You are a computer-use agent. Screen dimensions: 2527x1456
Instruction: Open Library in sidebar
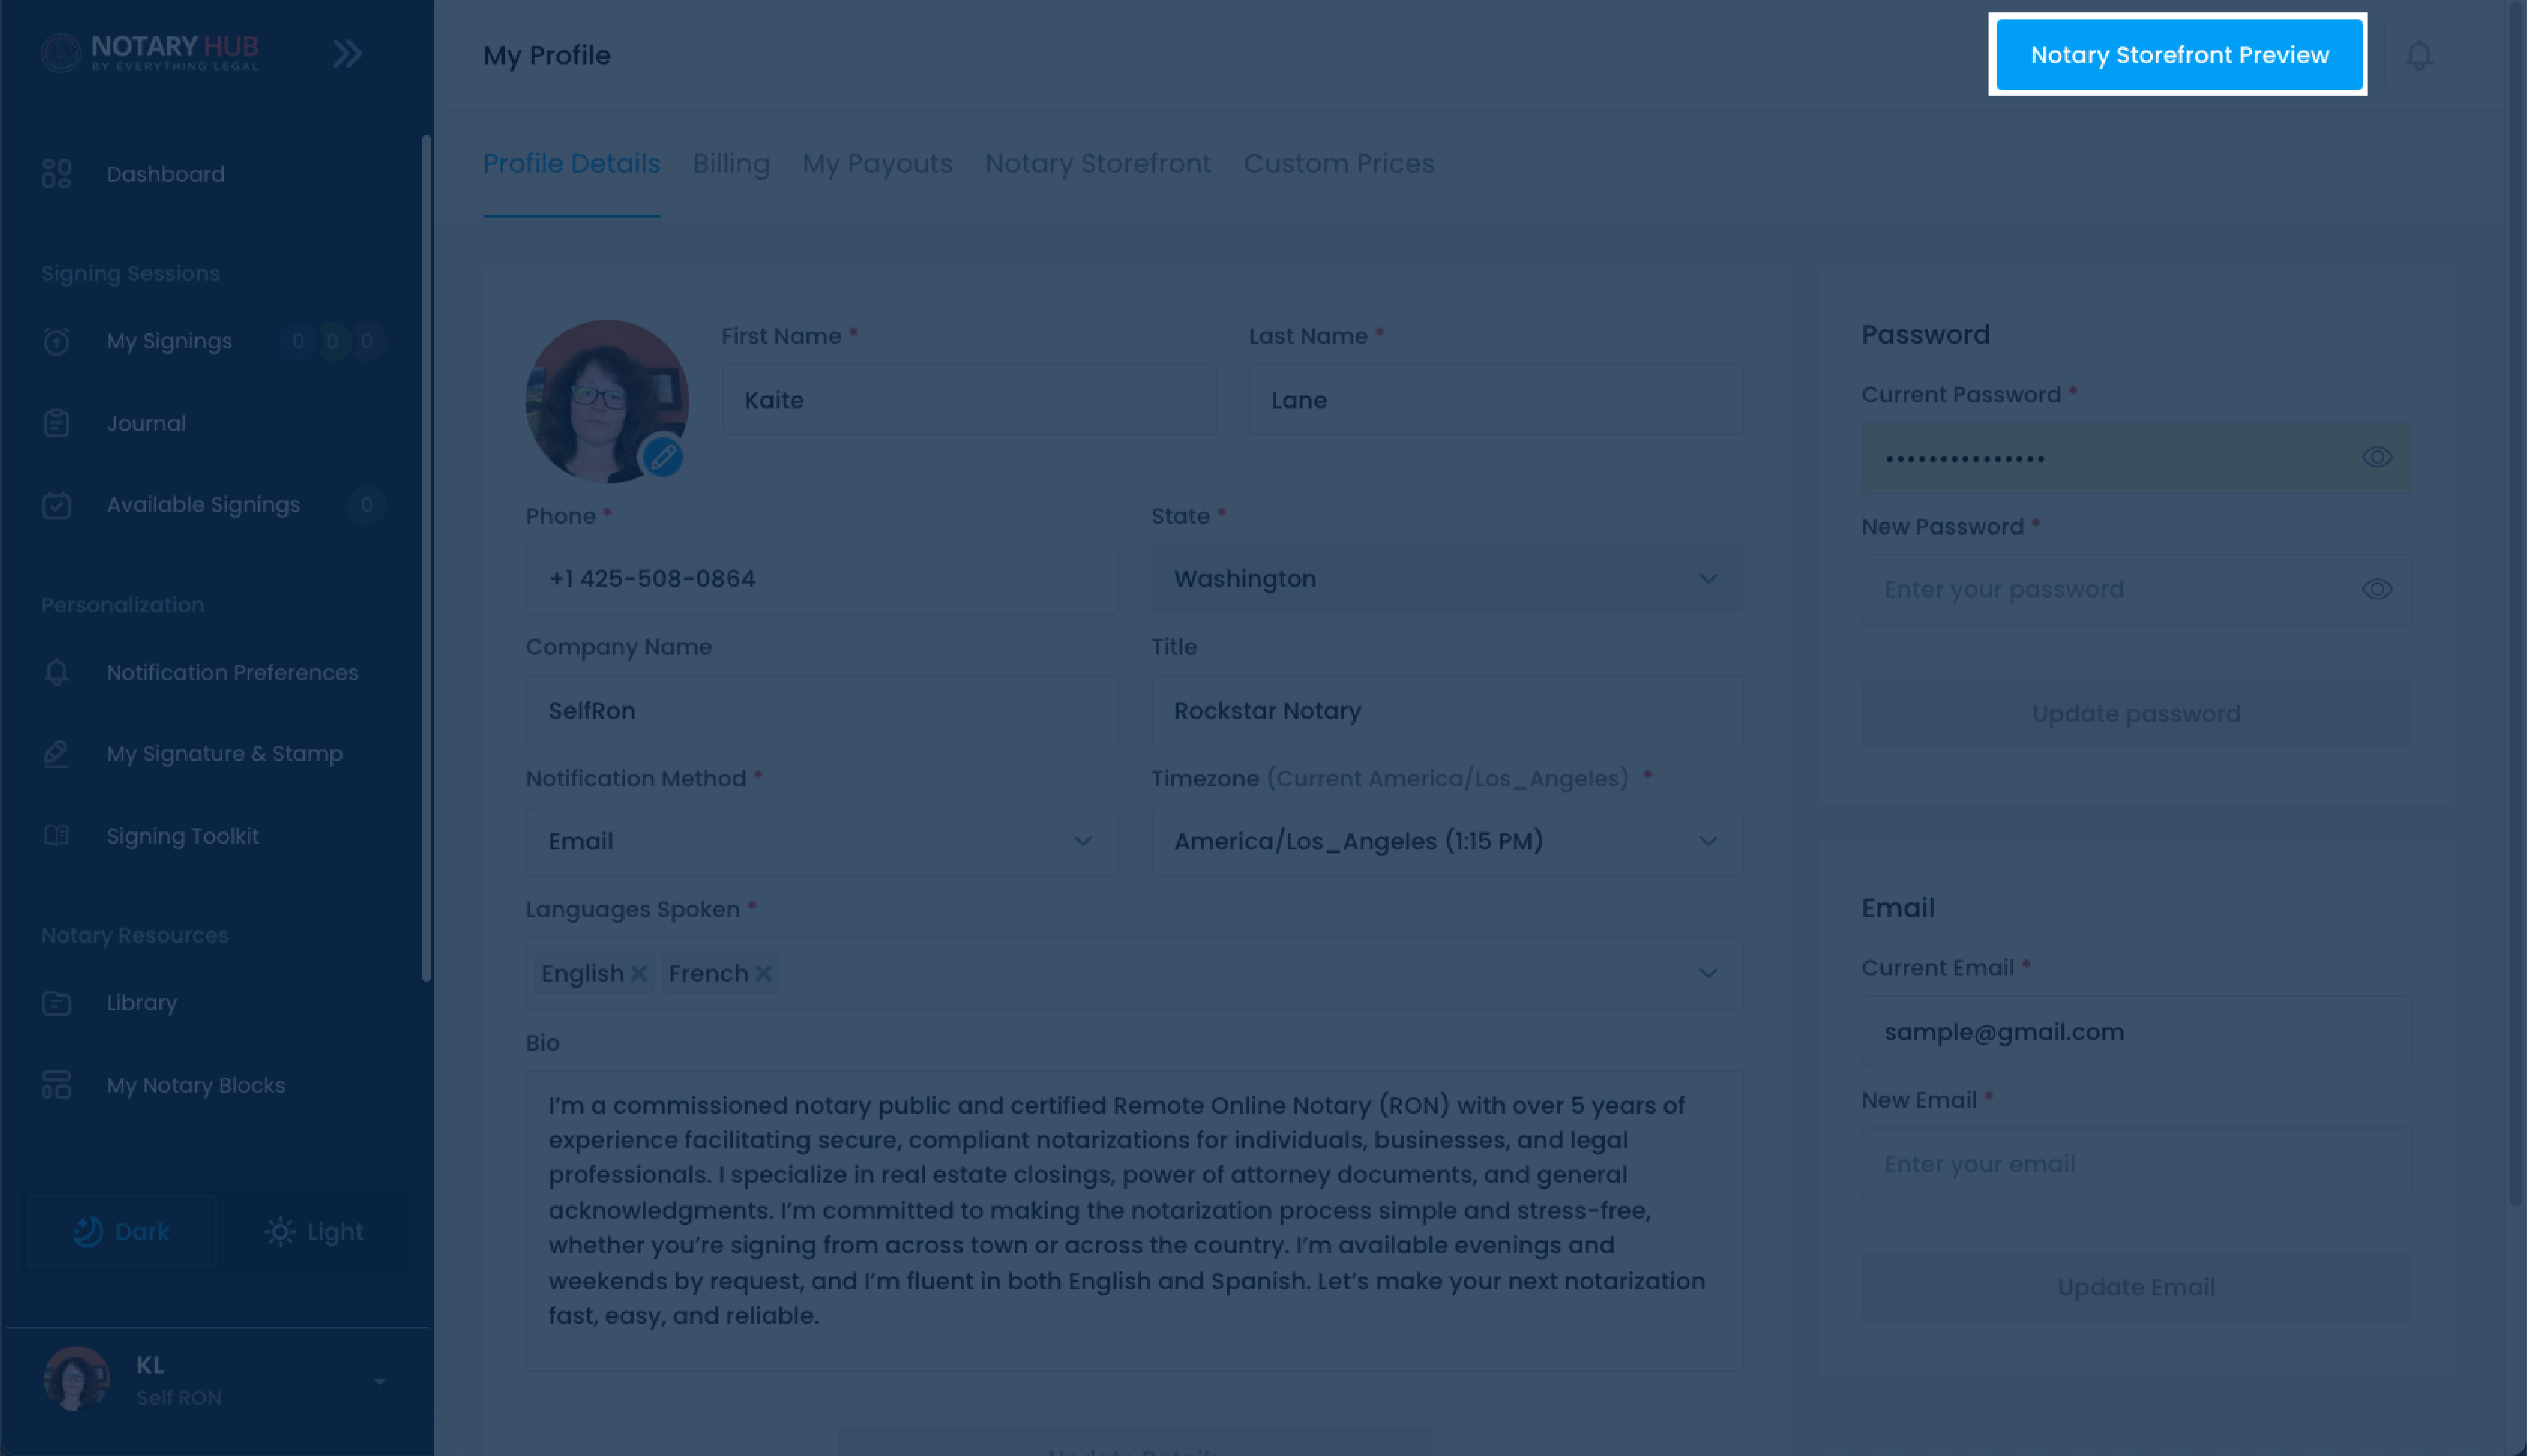(x=142, y=1003)
